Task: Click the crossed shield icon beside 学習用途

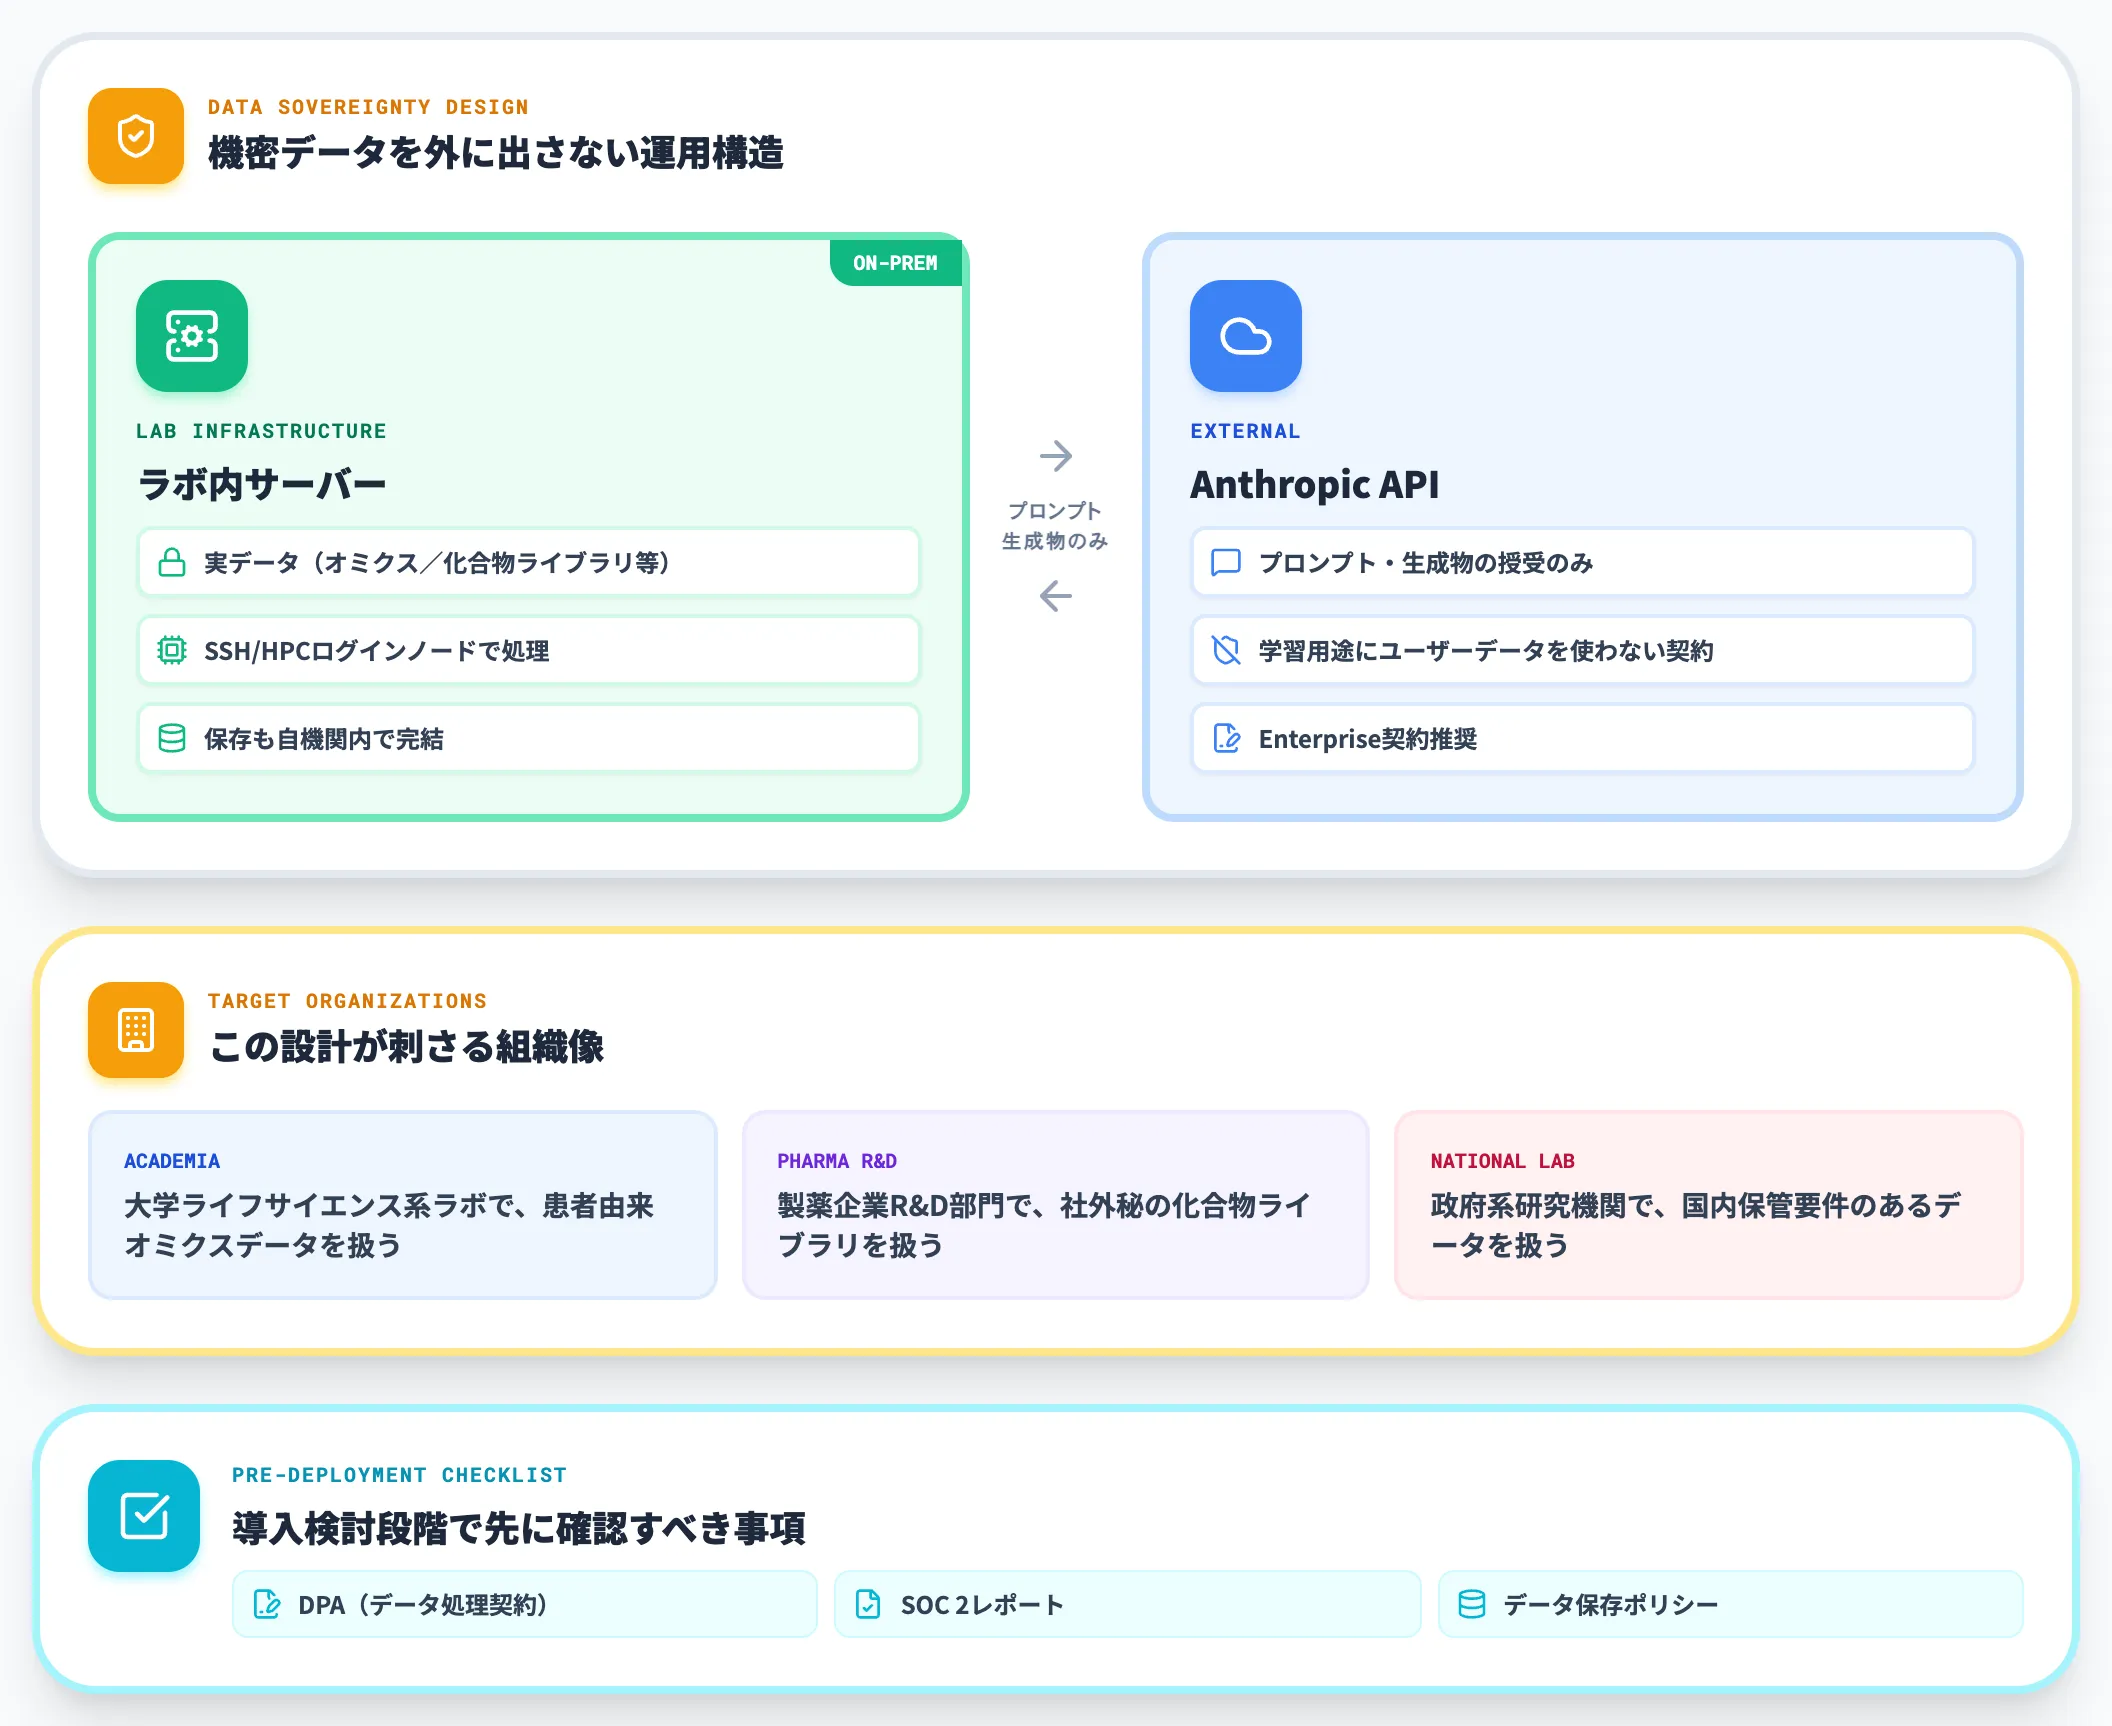Action: [x=1226, y=651]
